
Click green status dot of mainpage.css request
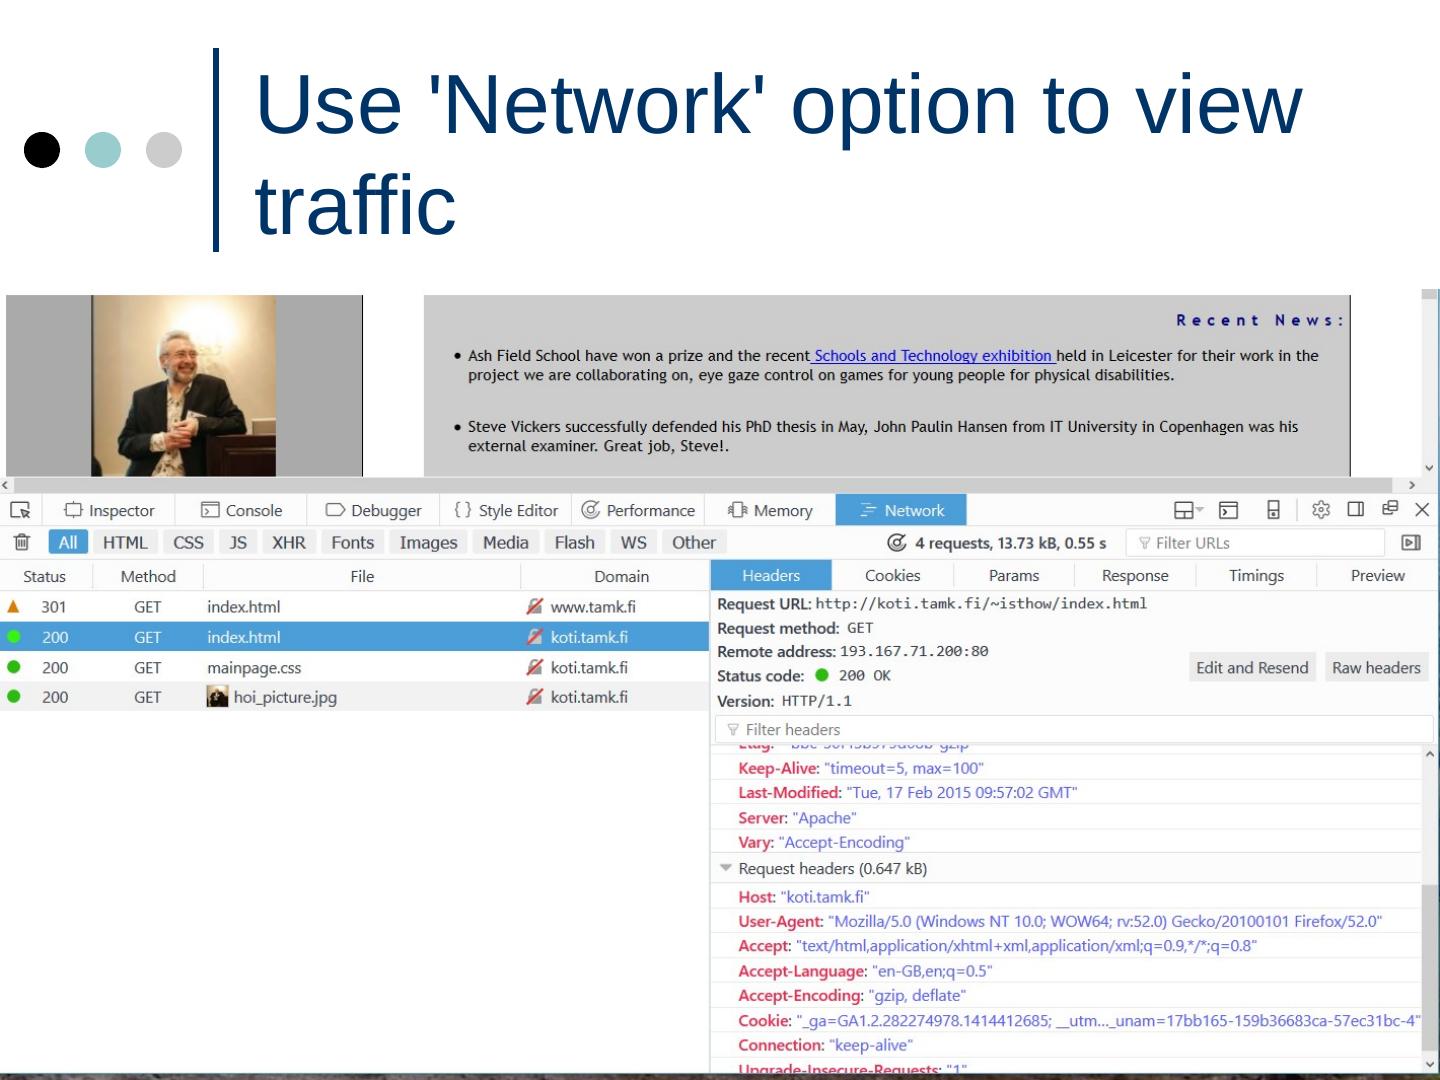[14, 667]
